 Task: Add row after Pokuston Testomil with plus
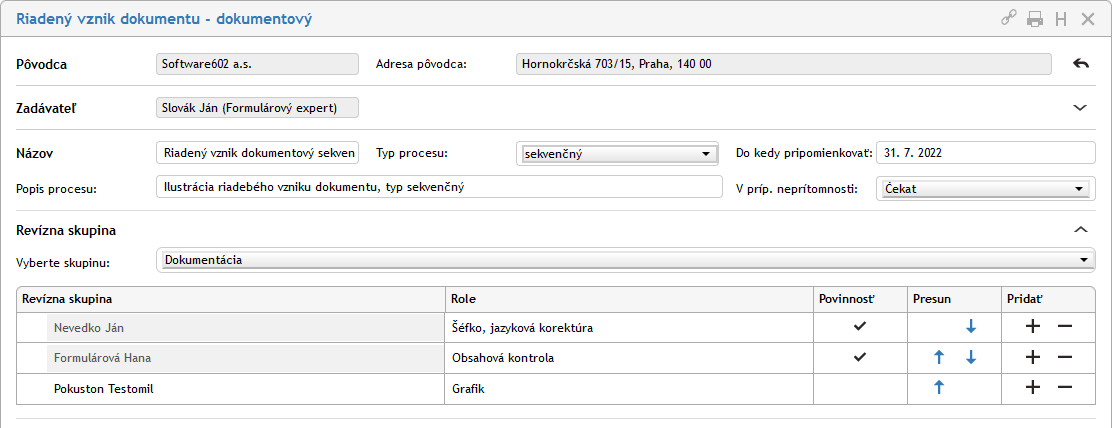coord(1033,388)
